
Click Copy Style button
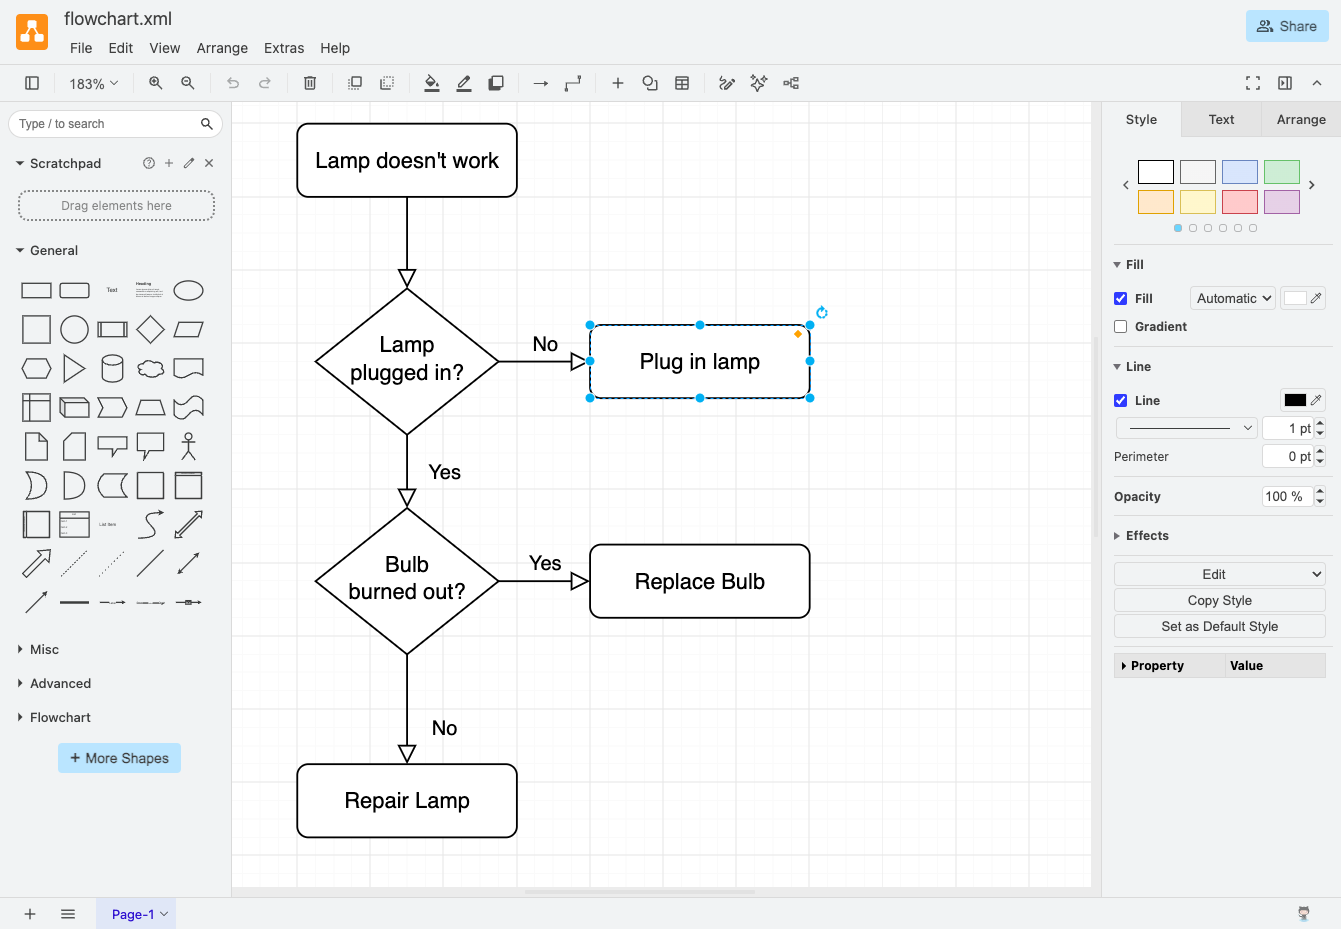pyautogui.click(x=1220, y=600)
